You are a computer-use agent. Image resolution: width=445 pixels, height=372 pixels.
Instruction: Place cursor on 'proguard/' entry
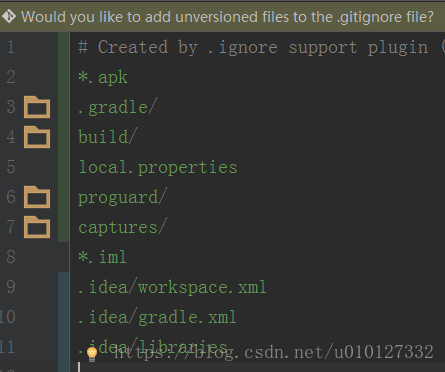[122, 197]
